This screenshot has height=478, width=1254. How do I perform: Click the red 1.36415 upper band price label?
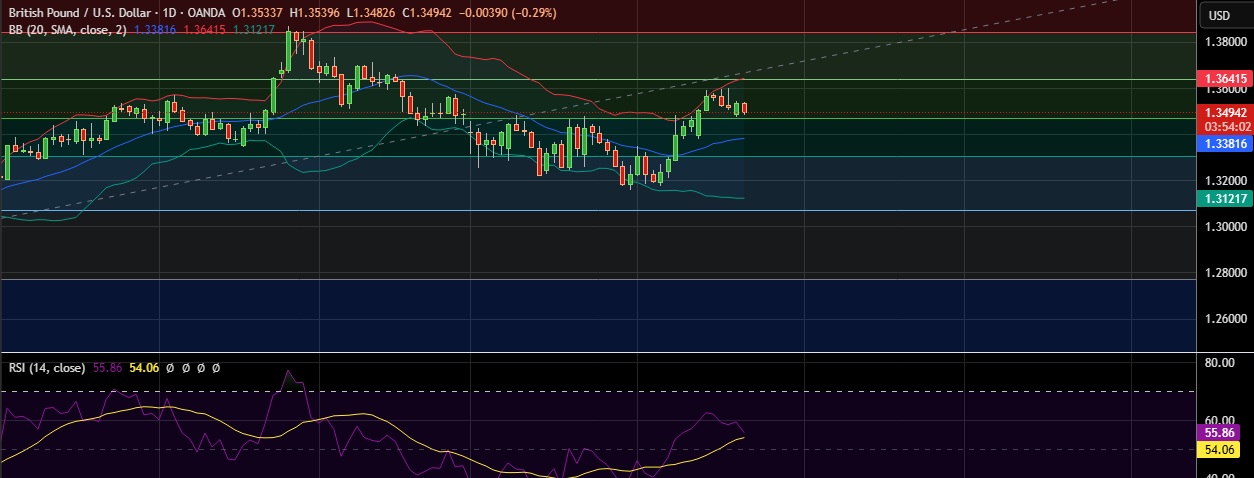pos(1224,78)
